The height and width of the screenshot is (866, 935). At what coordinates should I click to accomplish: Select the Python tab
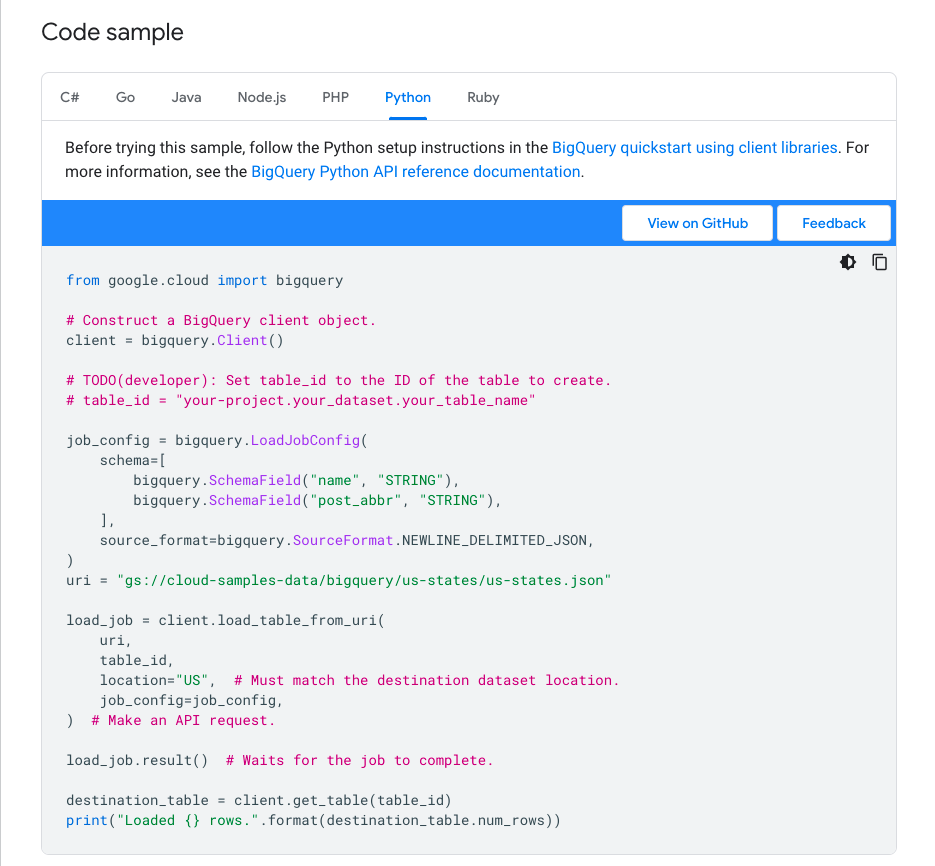tap(408, 97)
